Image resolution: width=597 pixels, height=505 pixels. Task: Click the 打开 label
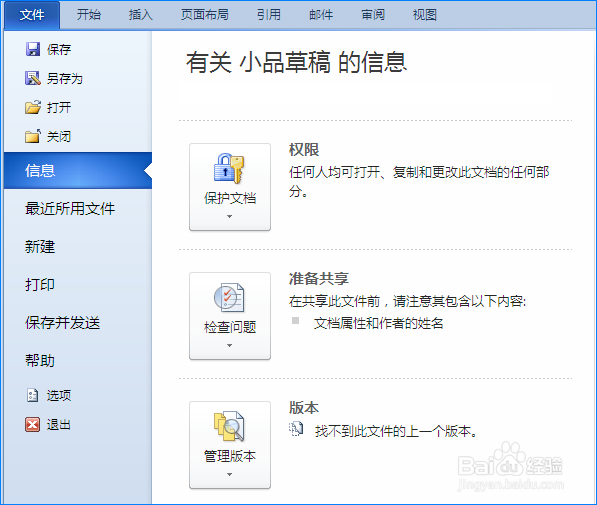(x=59, y=107)
